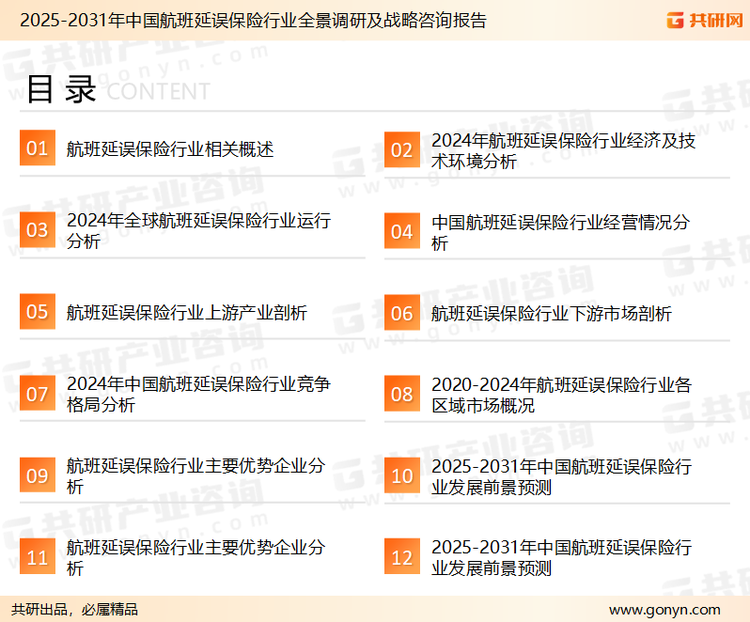The height and width of the screenshot is (622, 750).
Task: Open chapter 2024年中国航班延误保险行业竞争格局分析
Action: (199, 394)
